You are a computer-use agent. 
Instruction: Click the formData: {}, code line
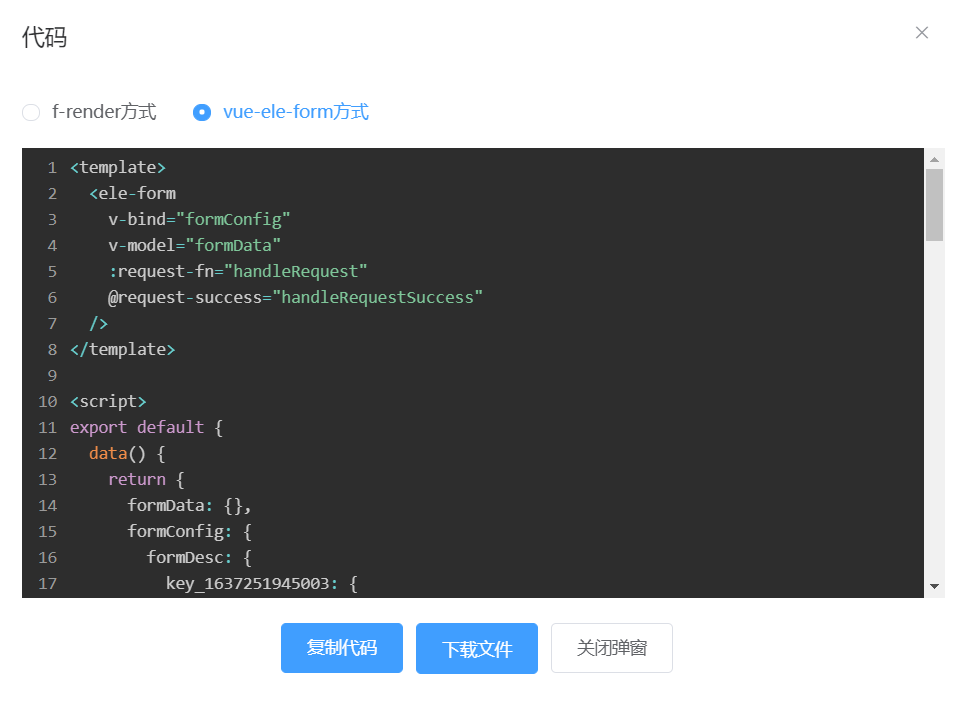point(189,506)
